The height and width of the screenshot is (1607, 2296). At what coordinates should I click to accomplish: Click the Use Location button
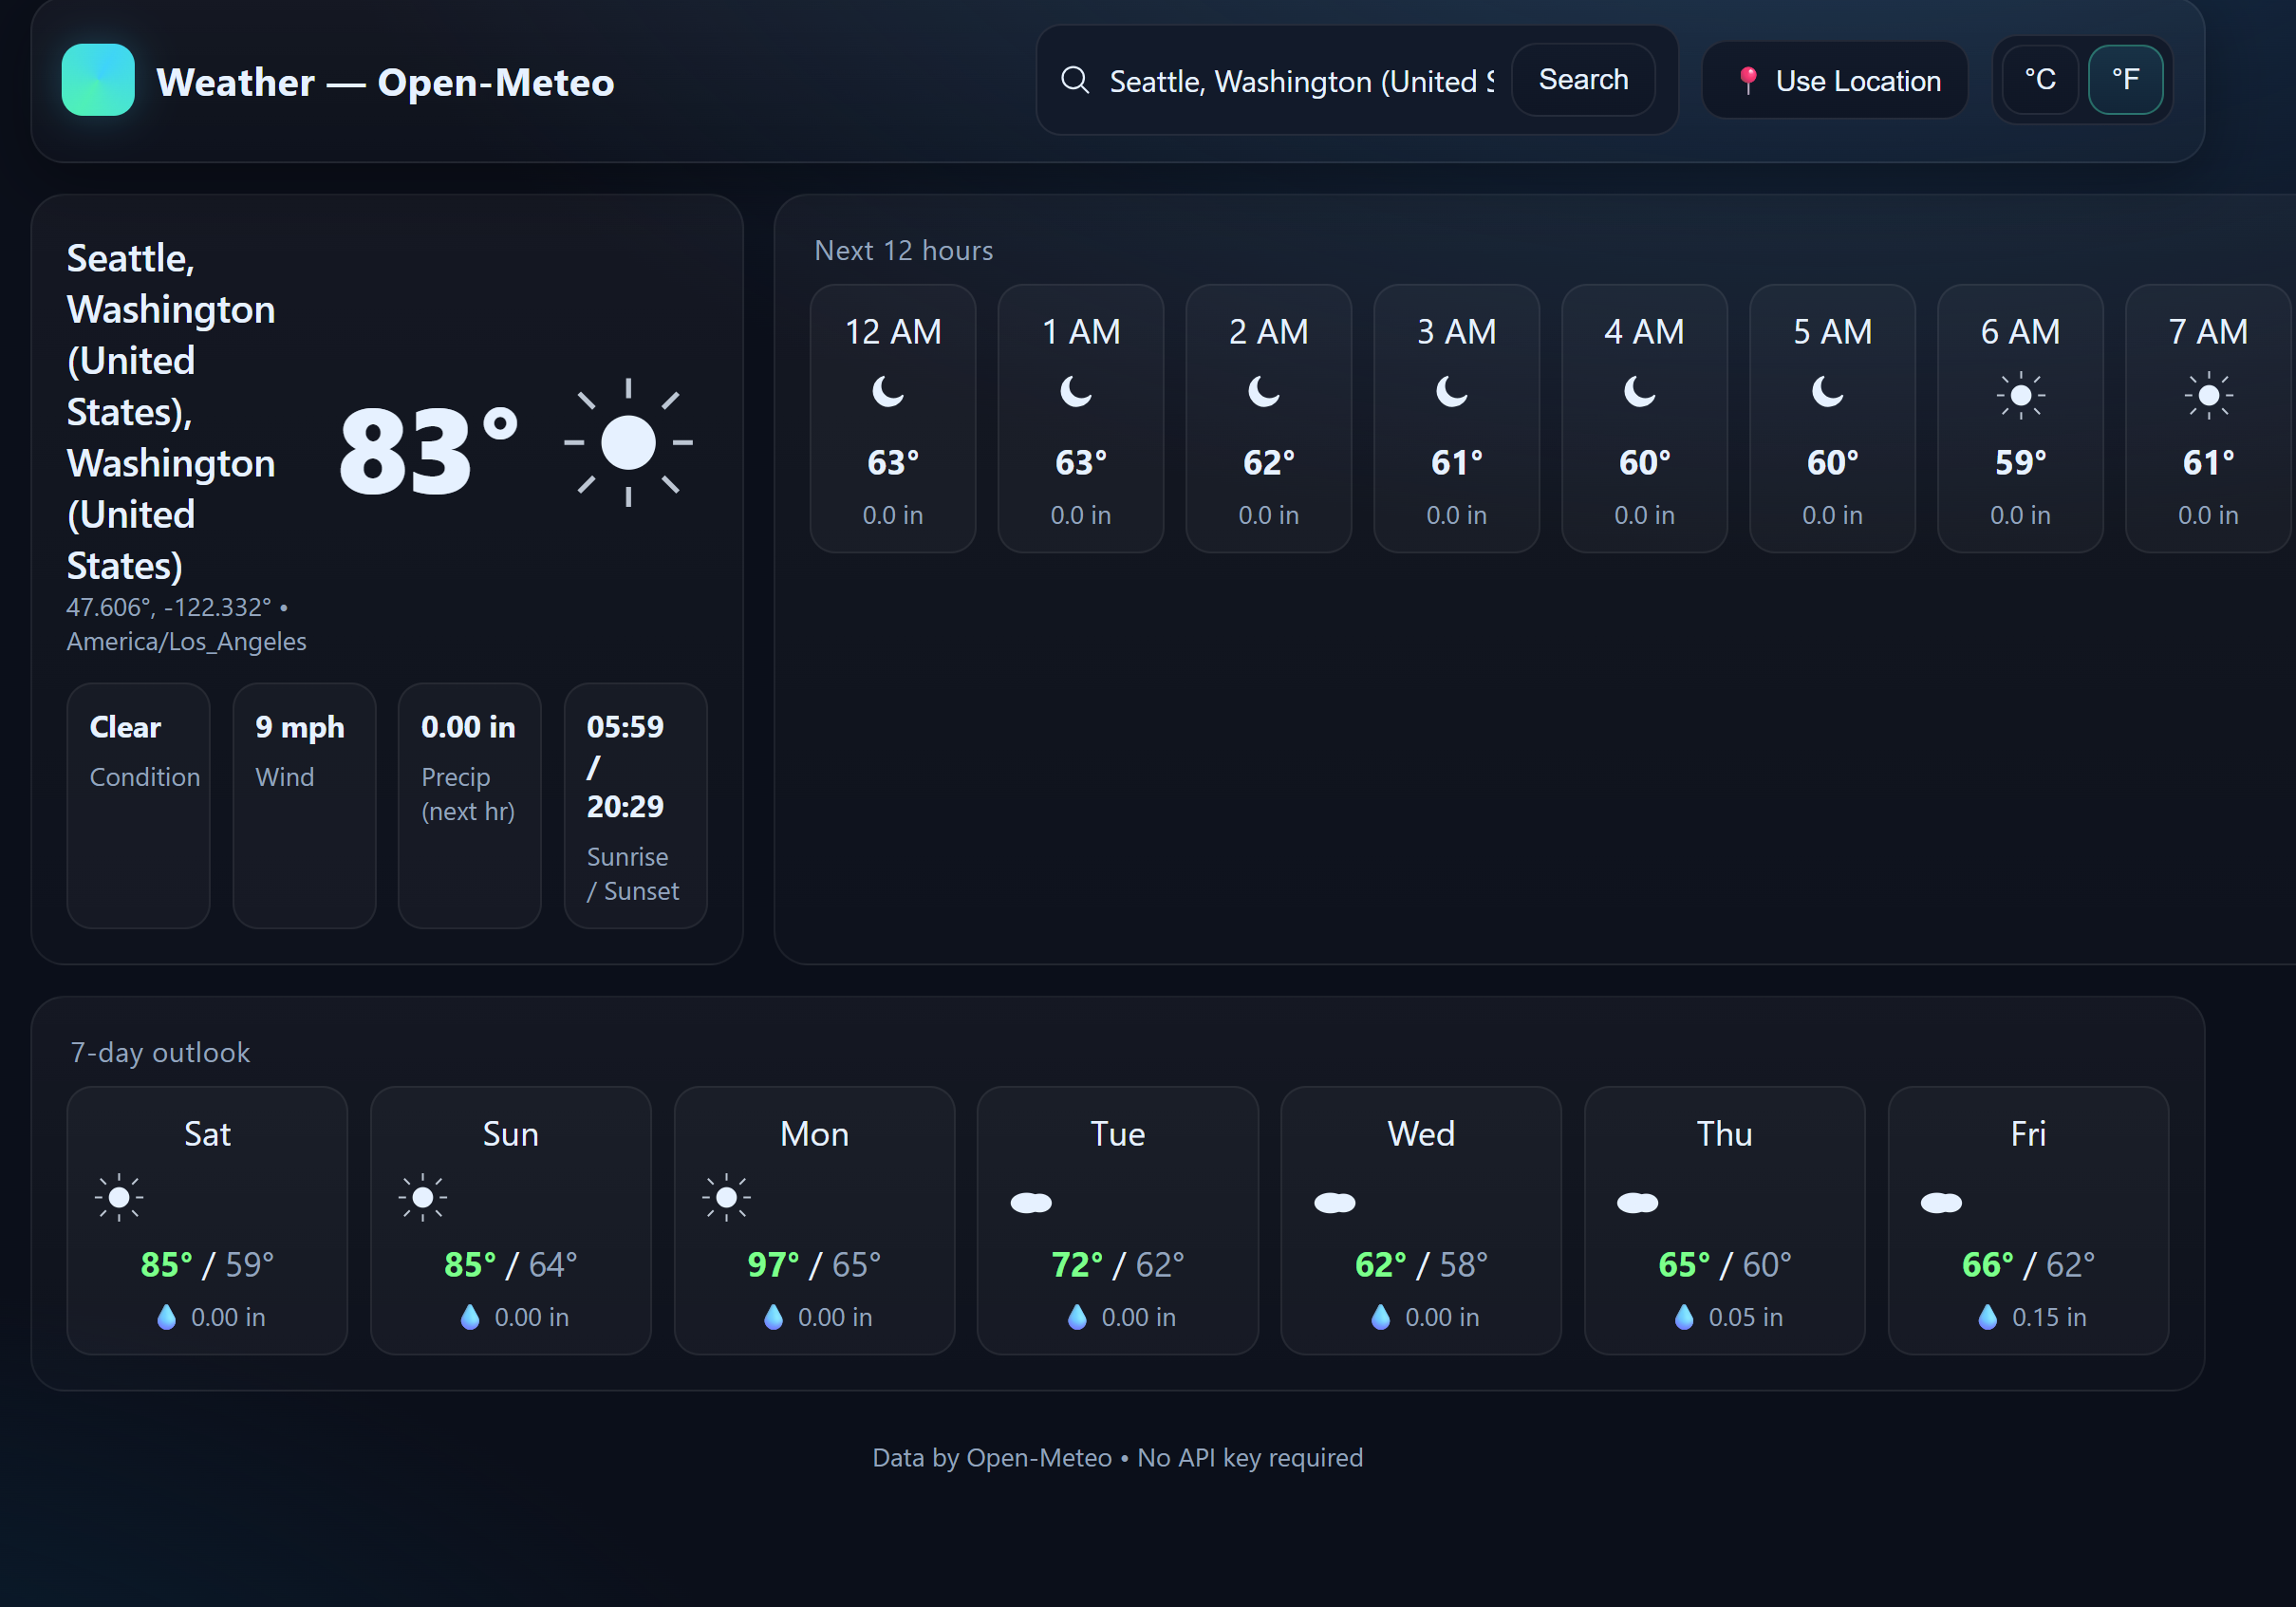[x=1835, y=80]
